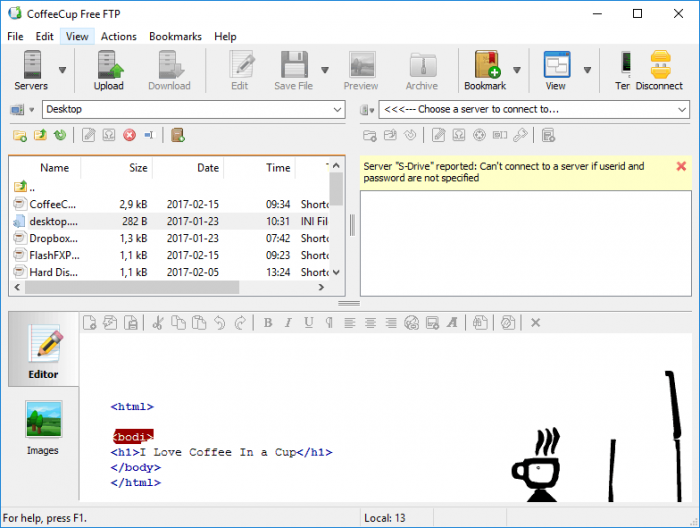Open the Help menu
The image size is (700, 528).
(225, 37)
